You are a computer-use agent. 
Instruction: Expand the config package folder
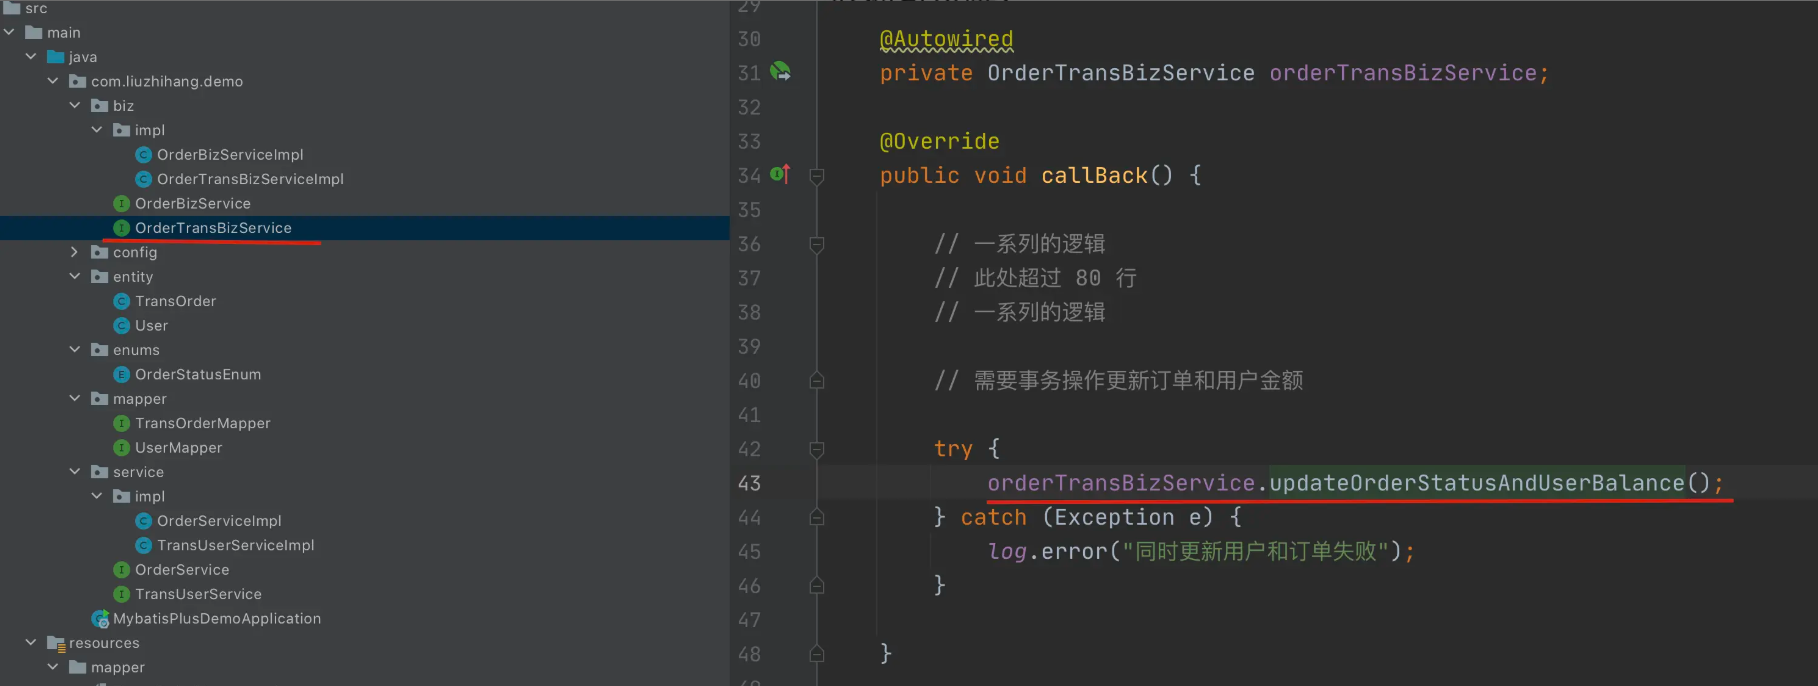click(74, 252)
